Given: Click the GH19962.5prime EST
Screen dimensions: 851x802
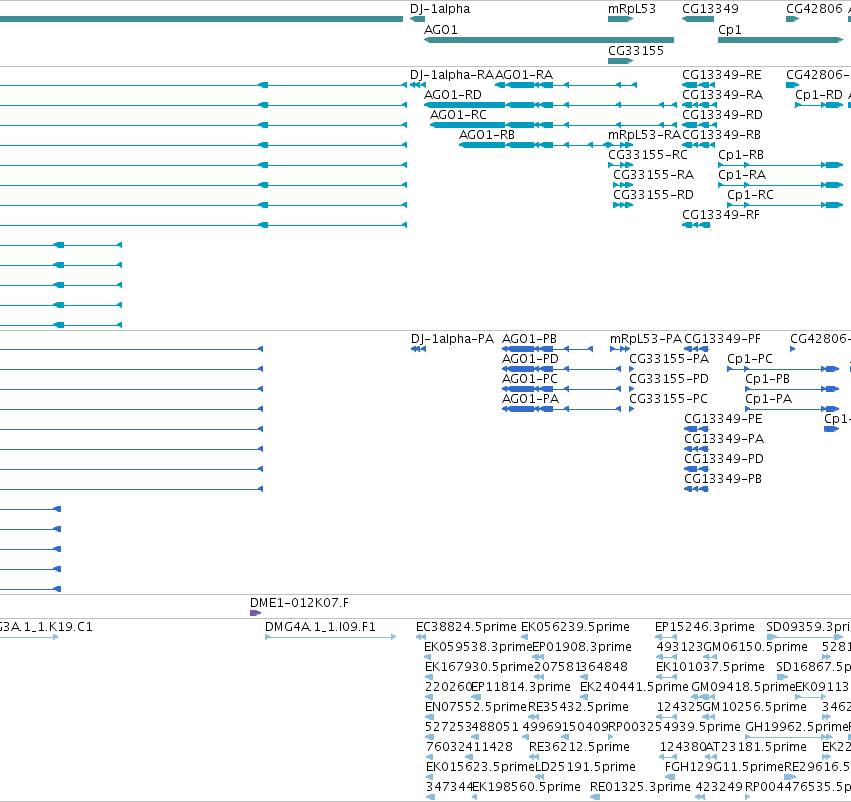Looking at the screenshot, I should tap(789, 737).
